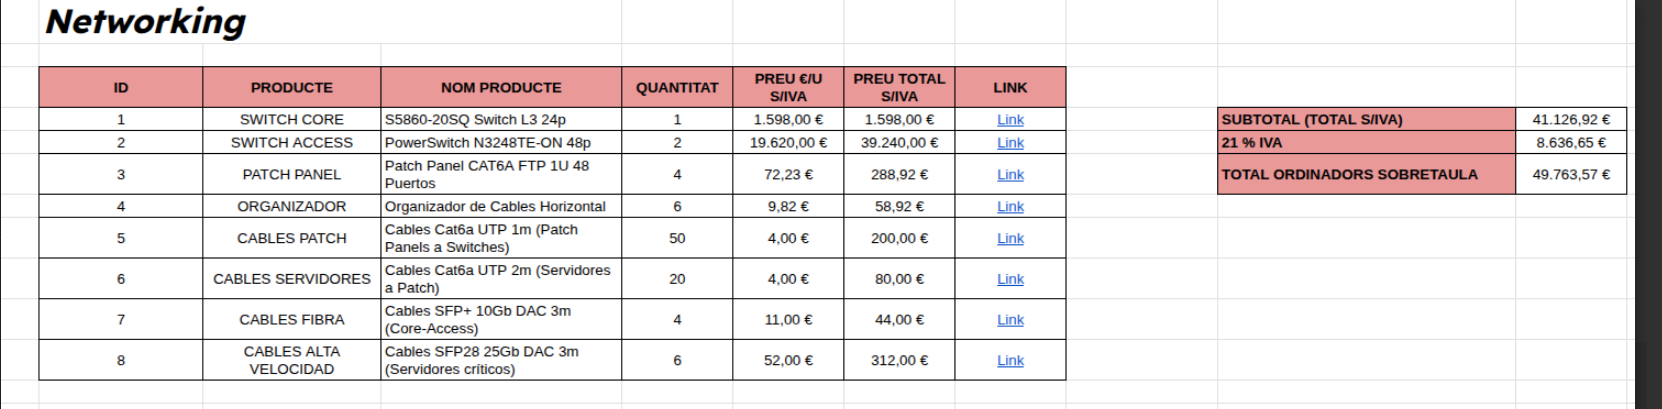Select the NOM PRODUCTE header cell
The width and height of the screenshot is (1662, 409).
[x=501, y=88]
